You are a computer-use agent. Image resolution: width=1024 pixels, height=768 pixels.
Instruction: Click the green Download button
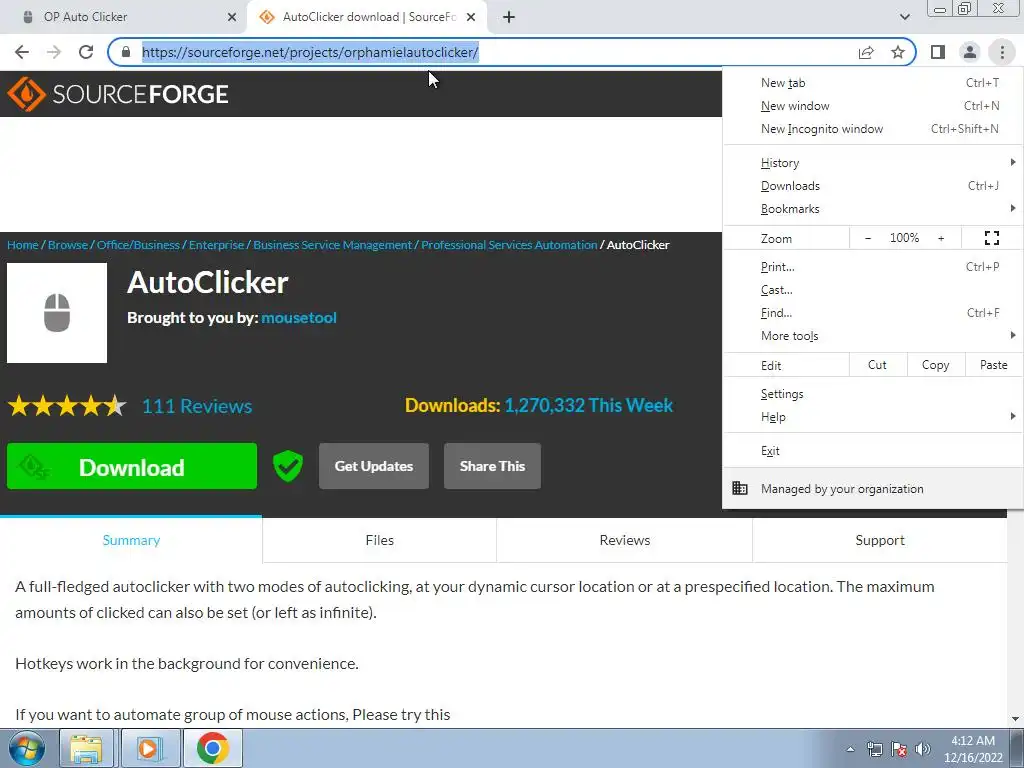tap(132, 466)
